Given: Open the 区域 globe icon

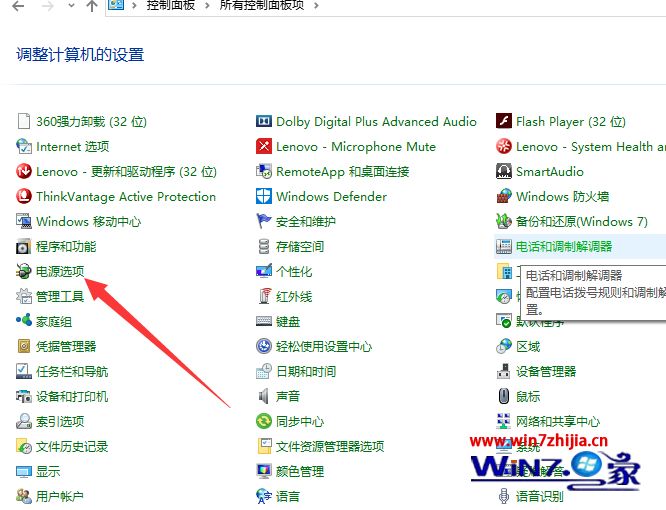Looking at the screenshot, I should coord(504,346).
